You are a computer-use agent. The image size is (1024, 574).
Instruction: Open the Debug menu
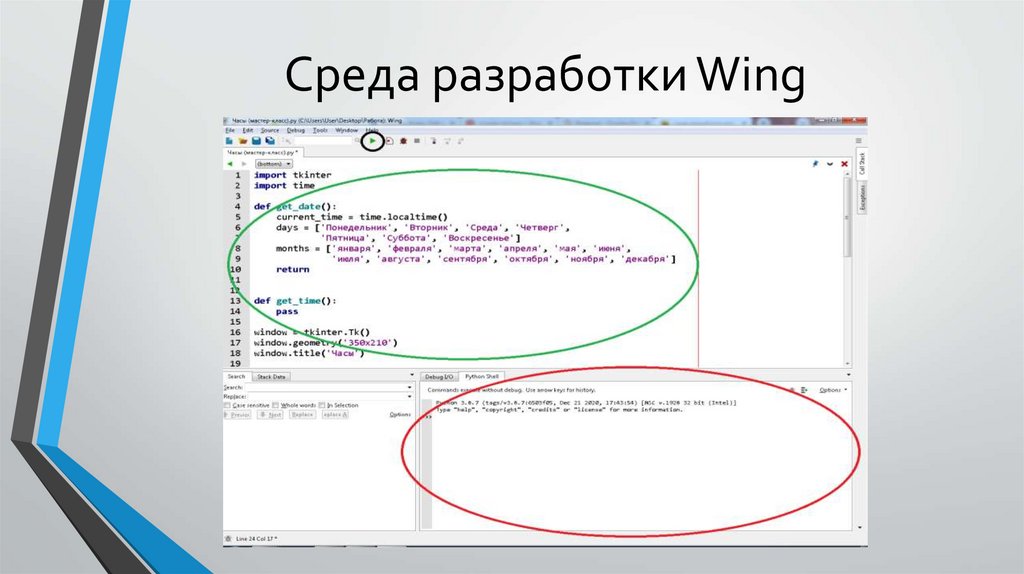point(296,130)
